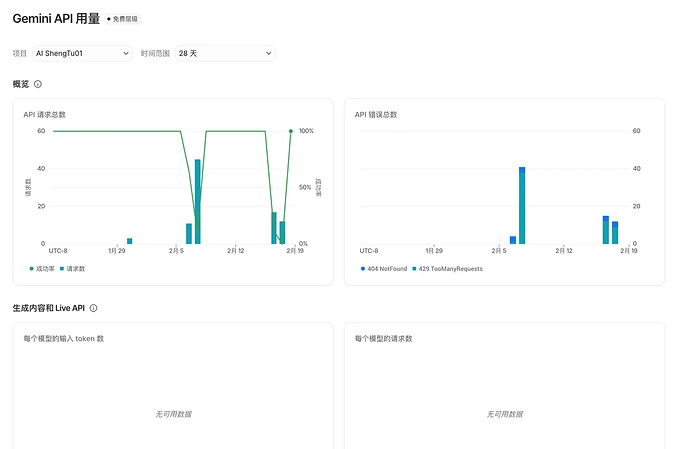
Task: Click the small error bar near 2月 5
Action: (x=513, y=240)
